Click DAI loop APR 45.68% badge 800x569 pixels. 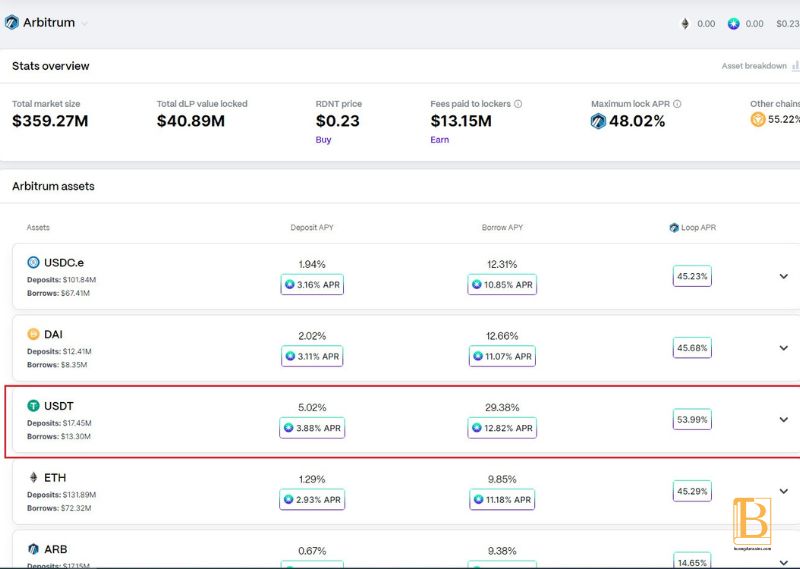click(692, 348)
